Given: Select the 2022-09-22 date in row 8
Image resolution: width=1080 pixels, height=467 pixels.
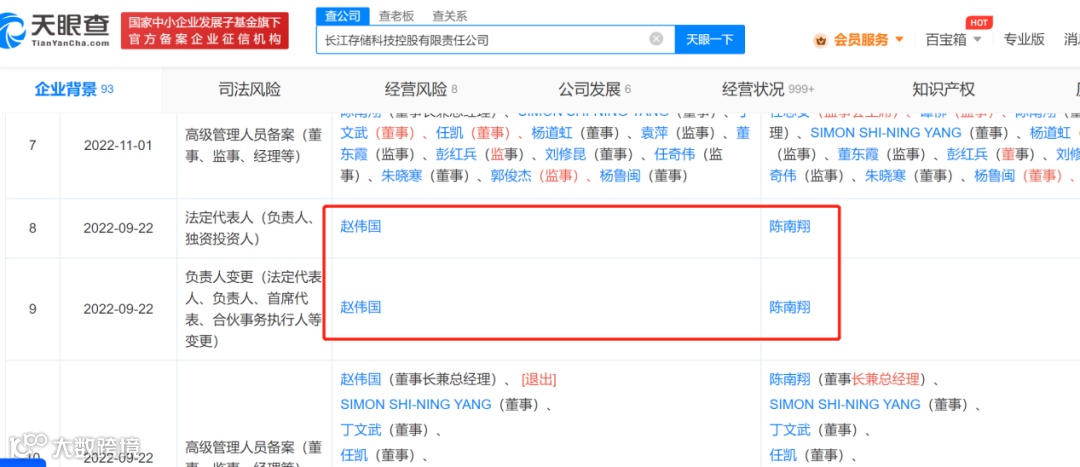Looking at the screenshot, I should tap(118, 228).
